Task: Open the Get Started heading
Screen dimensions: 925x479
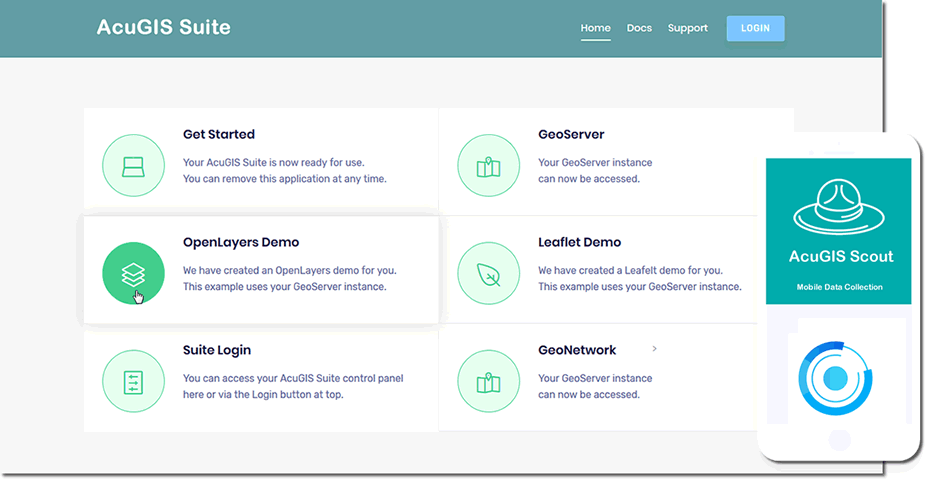Action: tap(219, 134)
